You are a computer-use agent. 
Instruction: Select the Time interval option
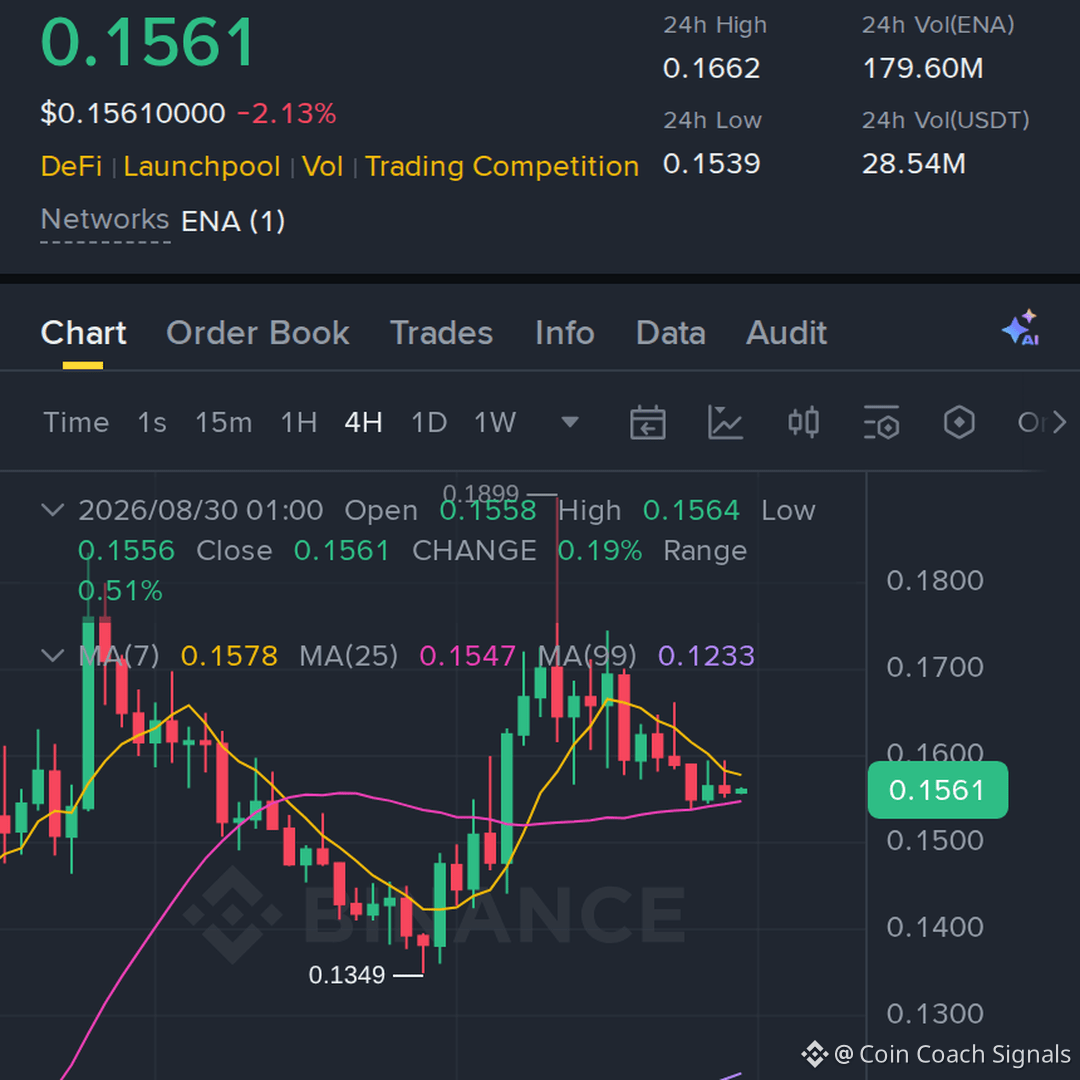point(76,422)
